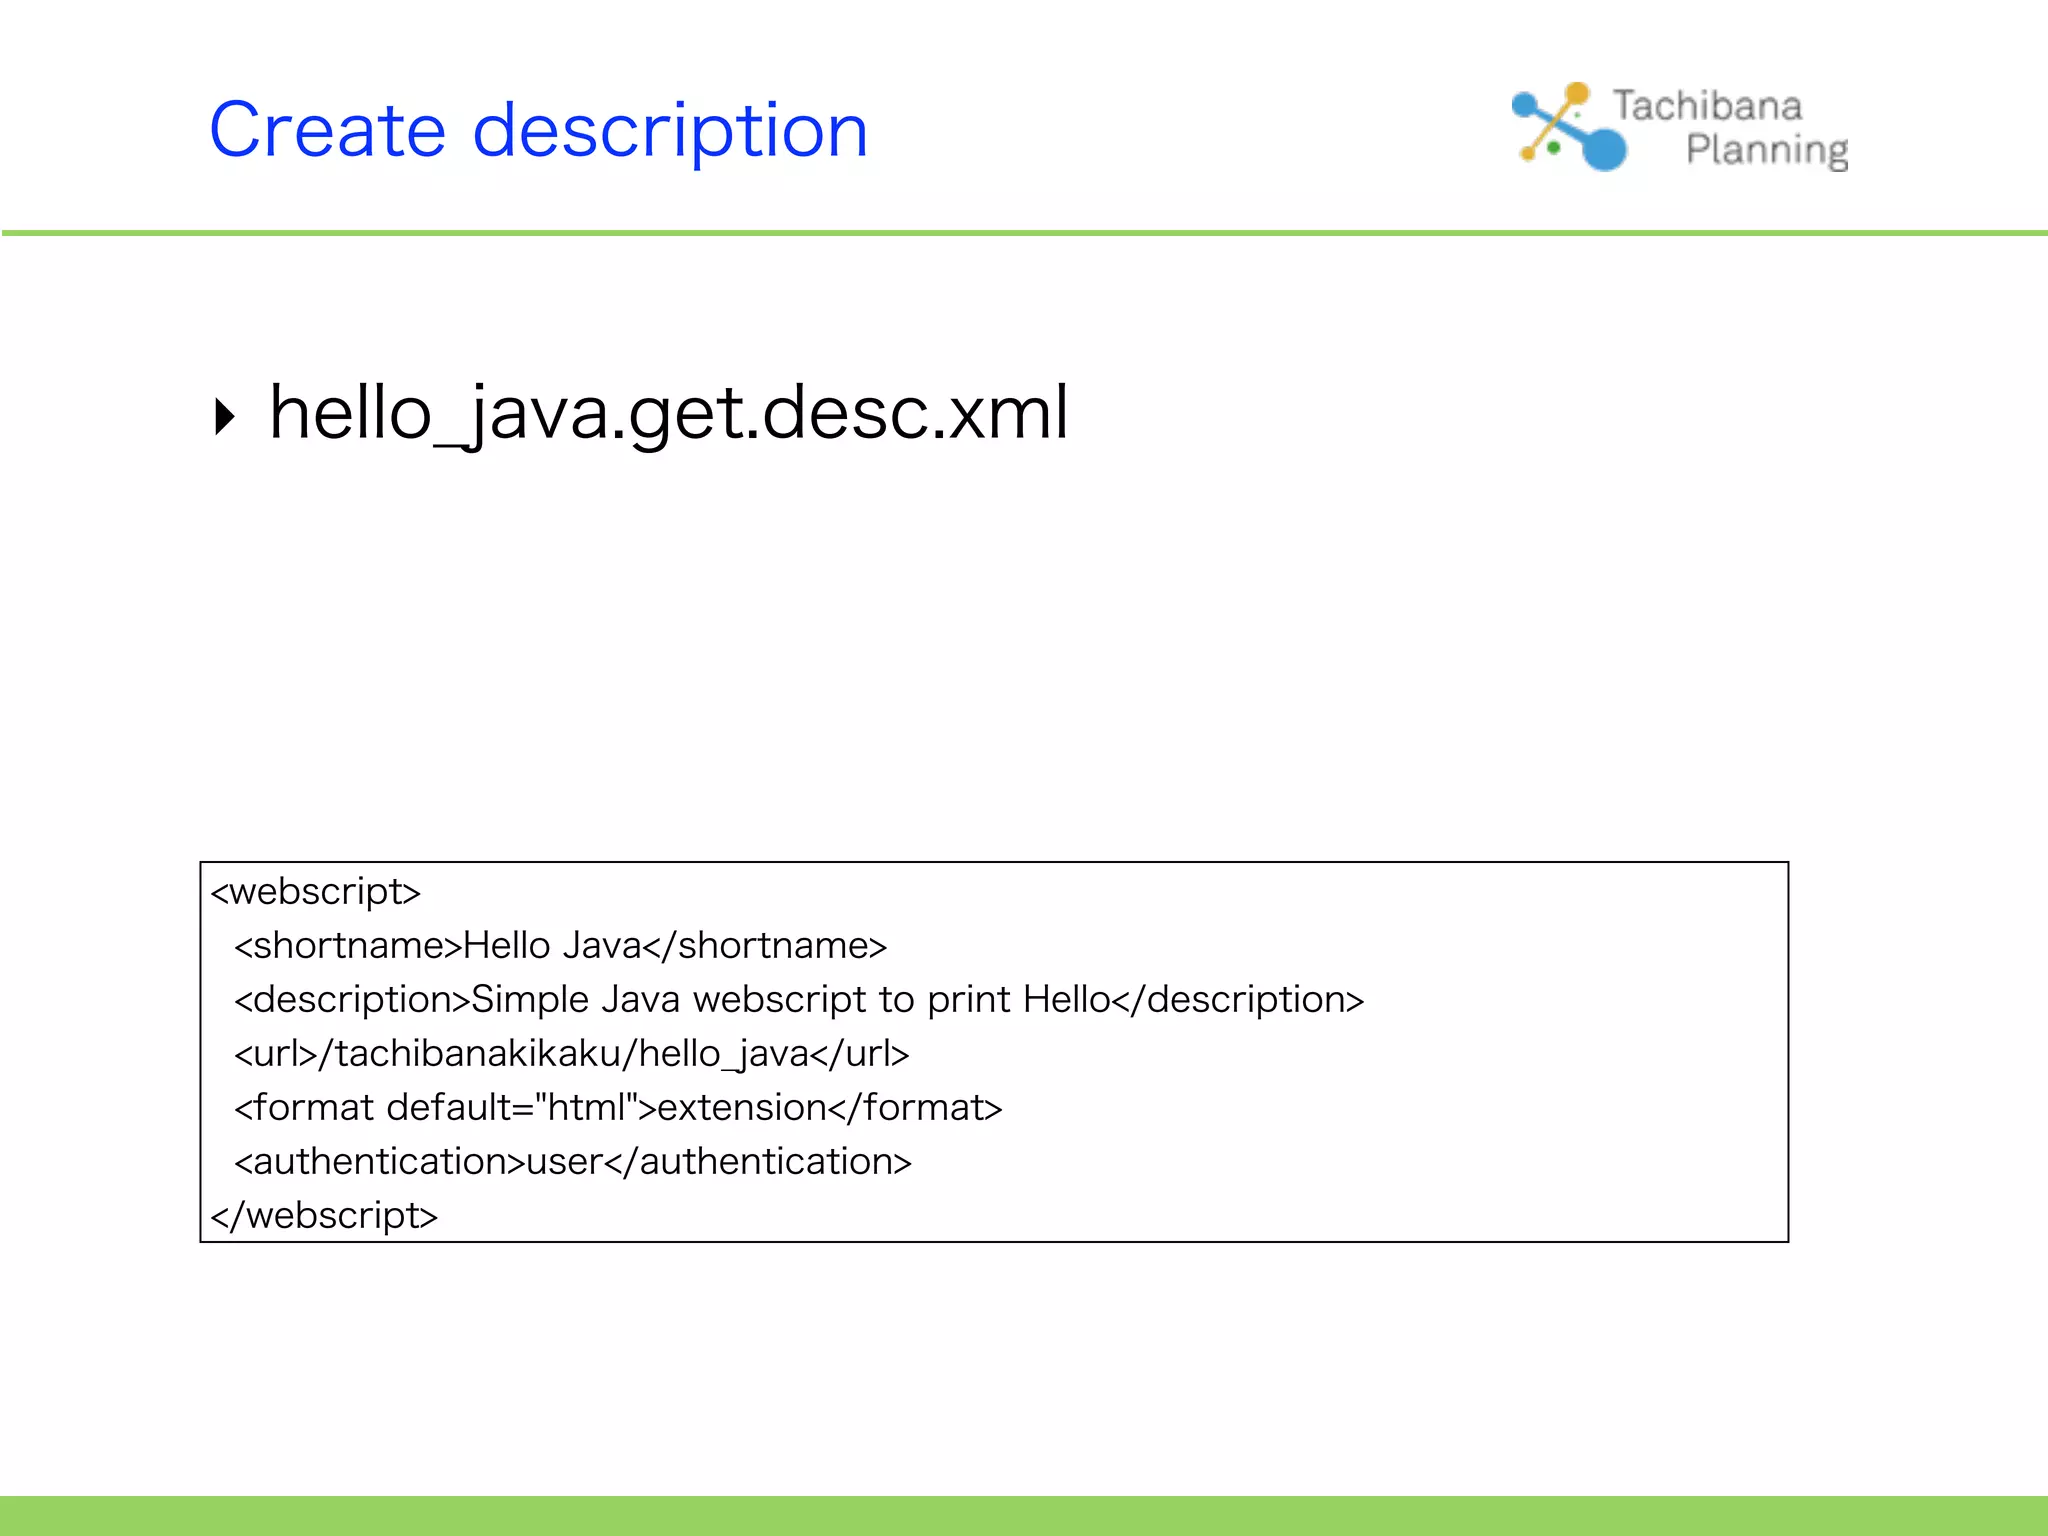Click the opening <webscript> tag line

tap(316, 891)
